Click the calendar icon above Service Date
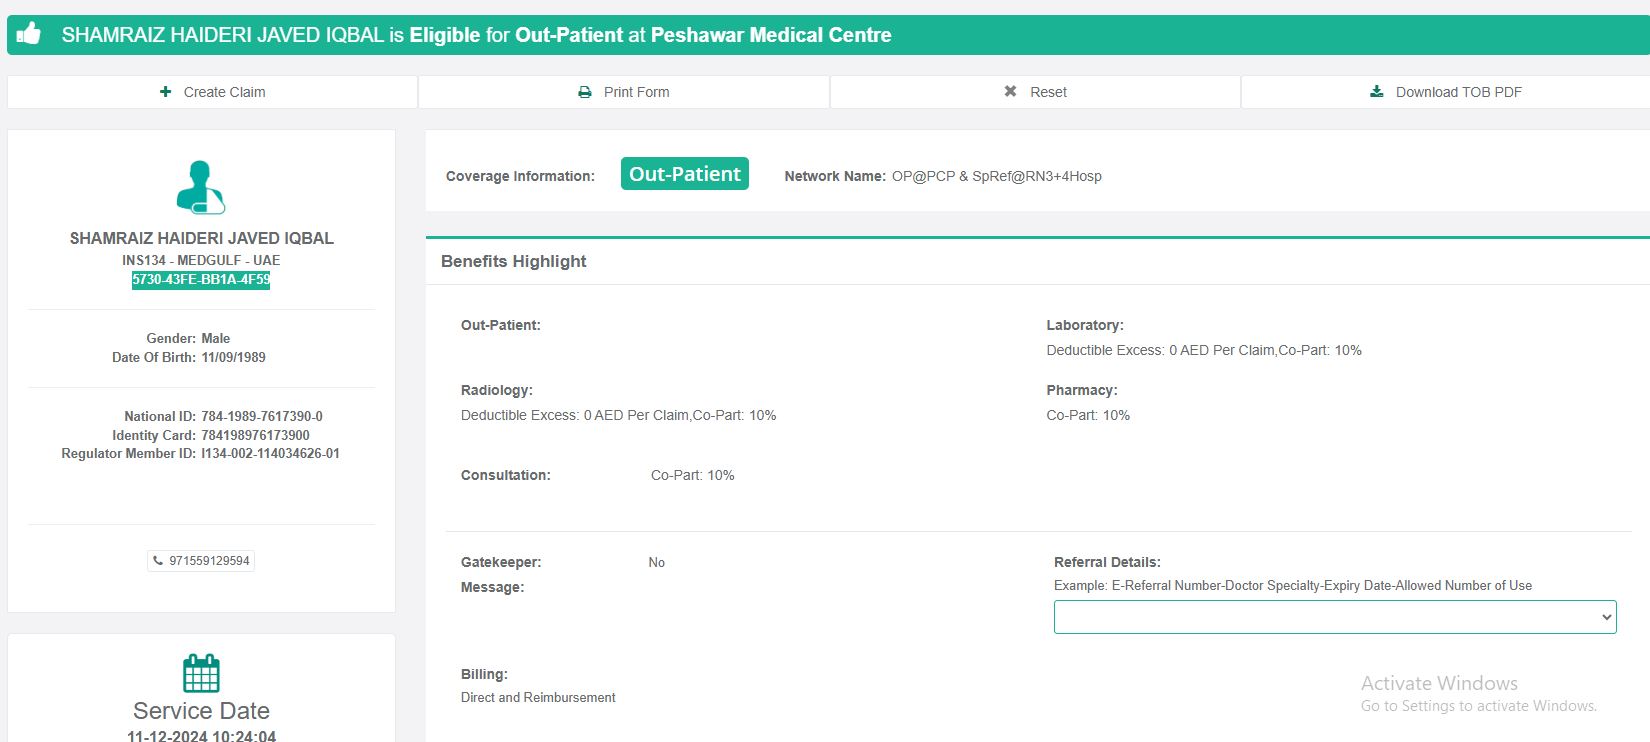 point(201,673)
